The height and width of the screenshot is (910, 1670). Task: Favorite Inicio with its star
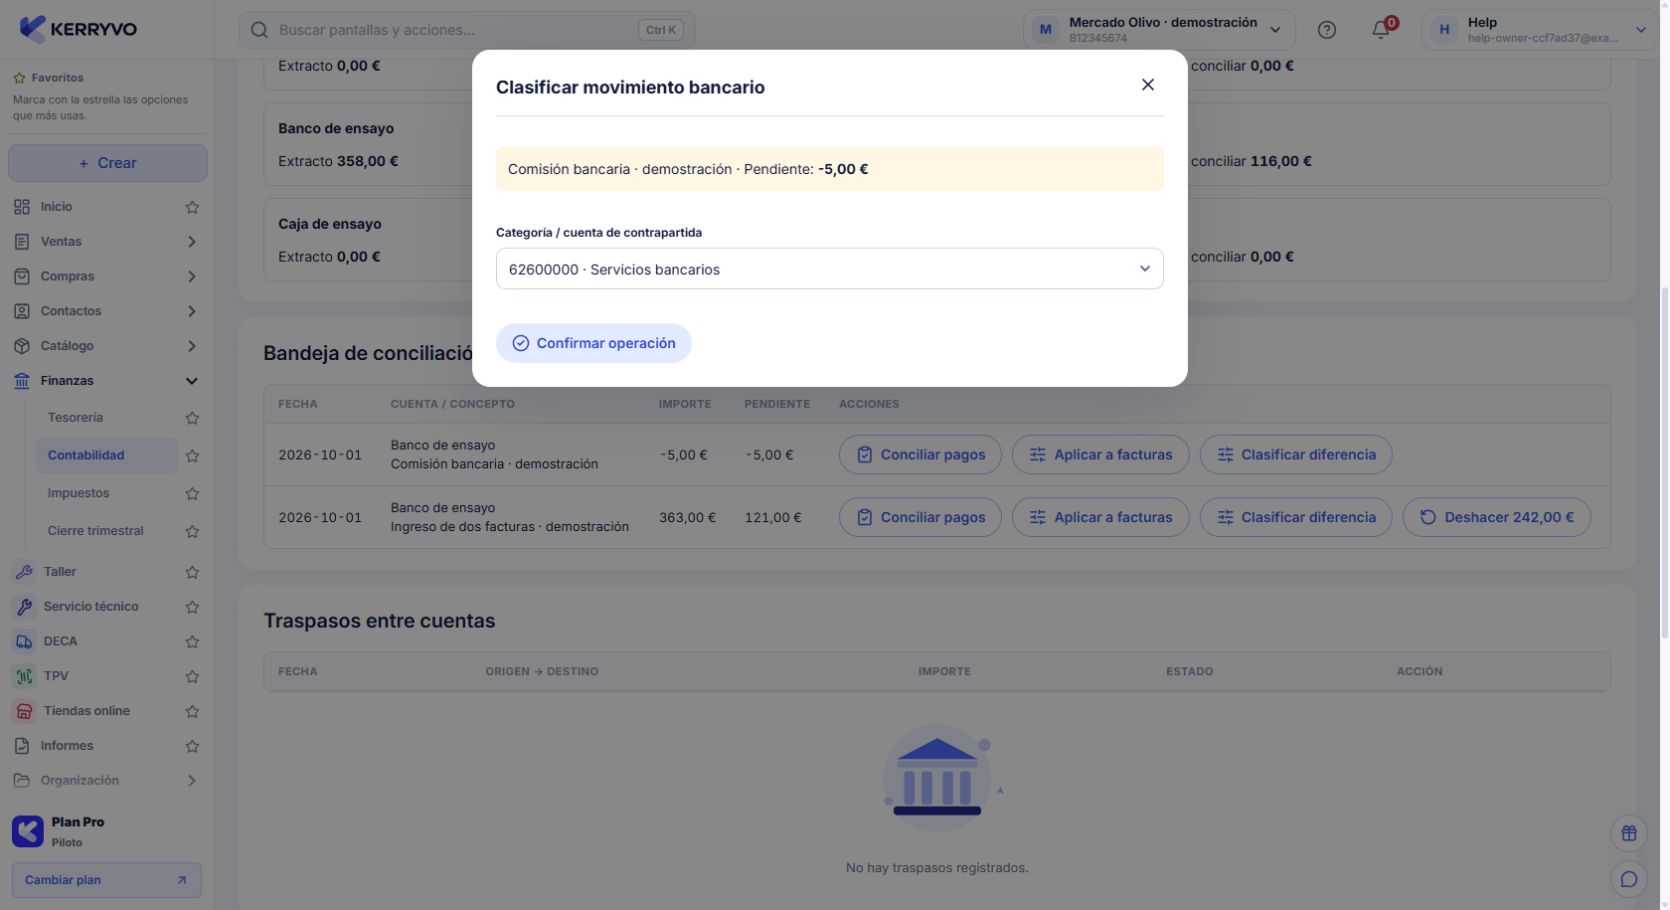pos(192,207)
